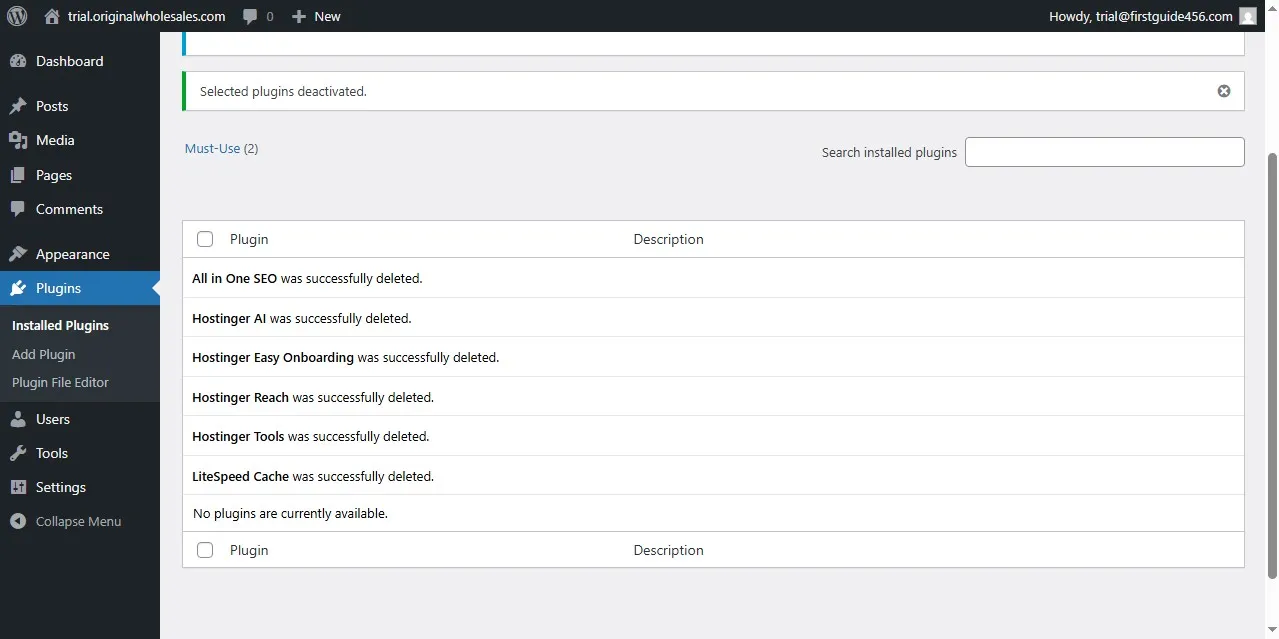This screenshot has width=1279, height=639.
Task: Open the Users icon in the sidebar
Action: point(20,419)
